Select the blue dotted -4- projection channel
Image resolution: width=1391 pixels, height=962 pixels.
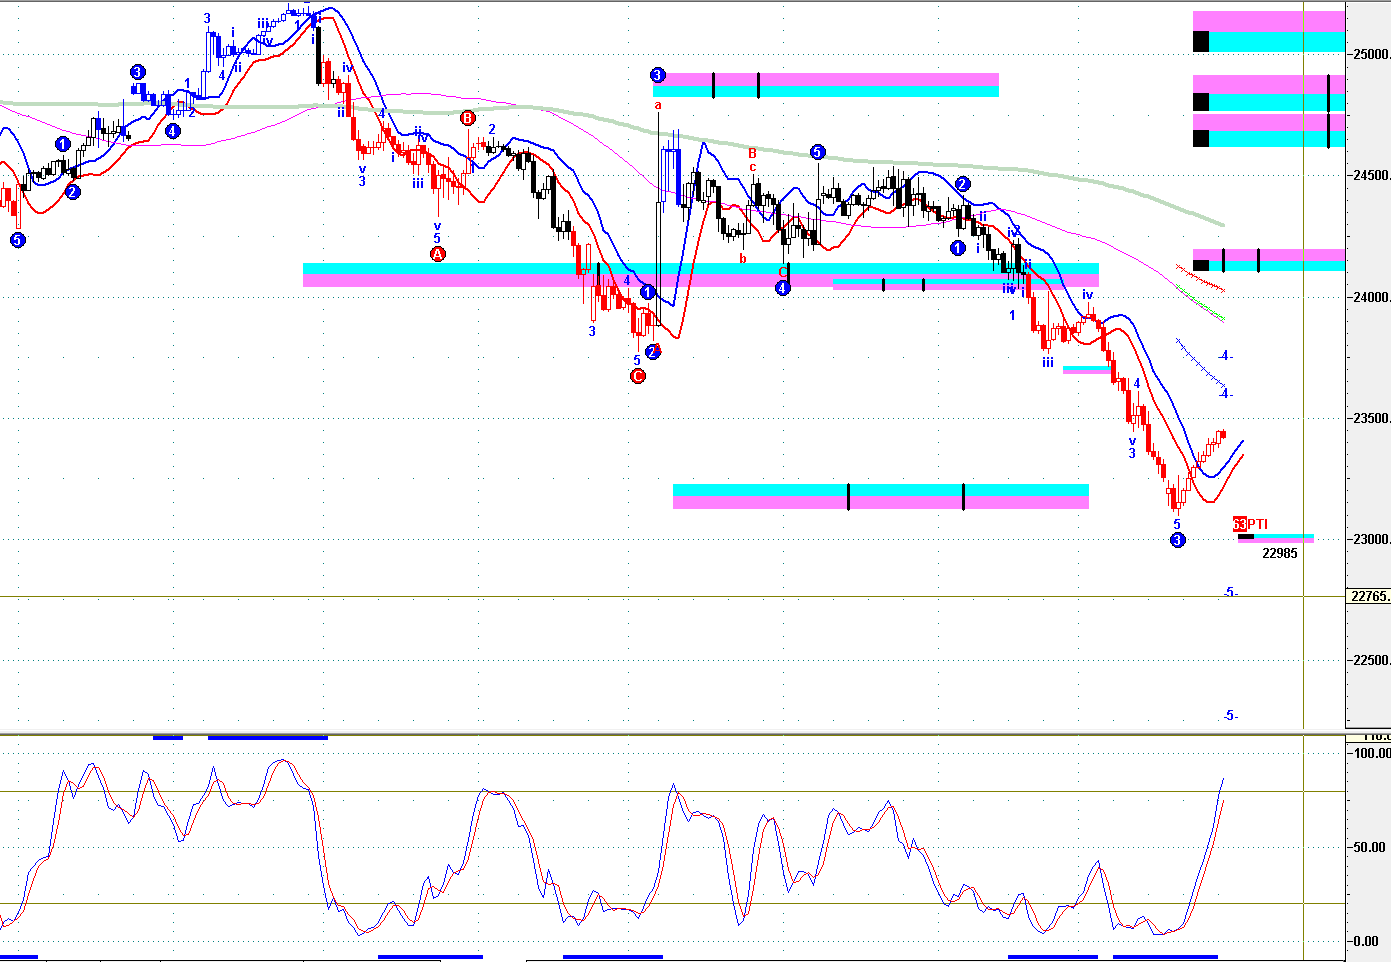tap(1201, 364)
